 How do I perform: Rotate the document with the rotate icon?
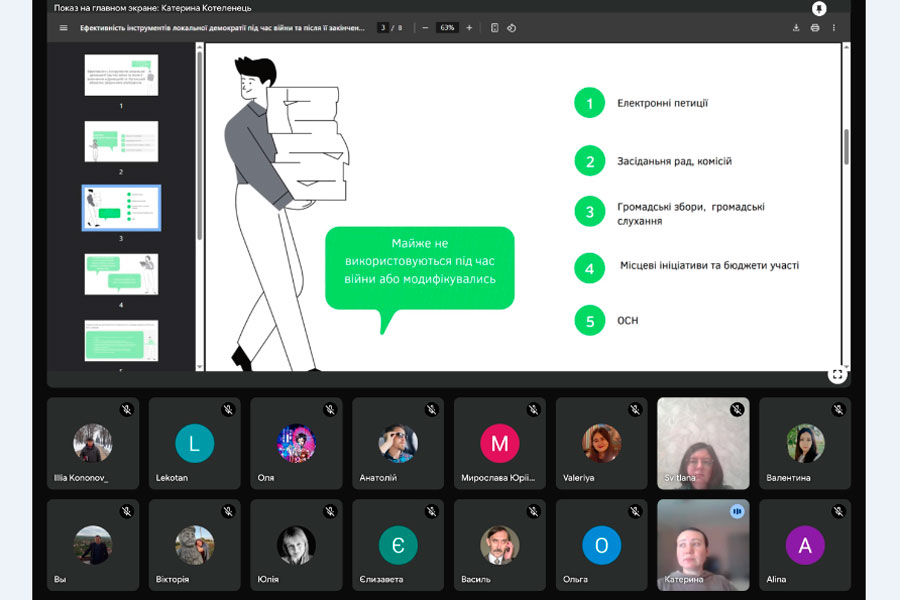point(511,28)
